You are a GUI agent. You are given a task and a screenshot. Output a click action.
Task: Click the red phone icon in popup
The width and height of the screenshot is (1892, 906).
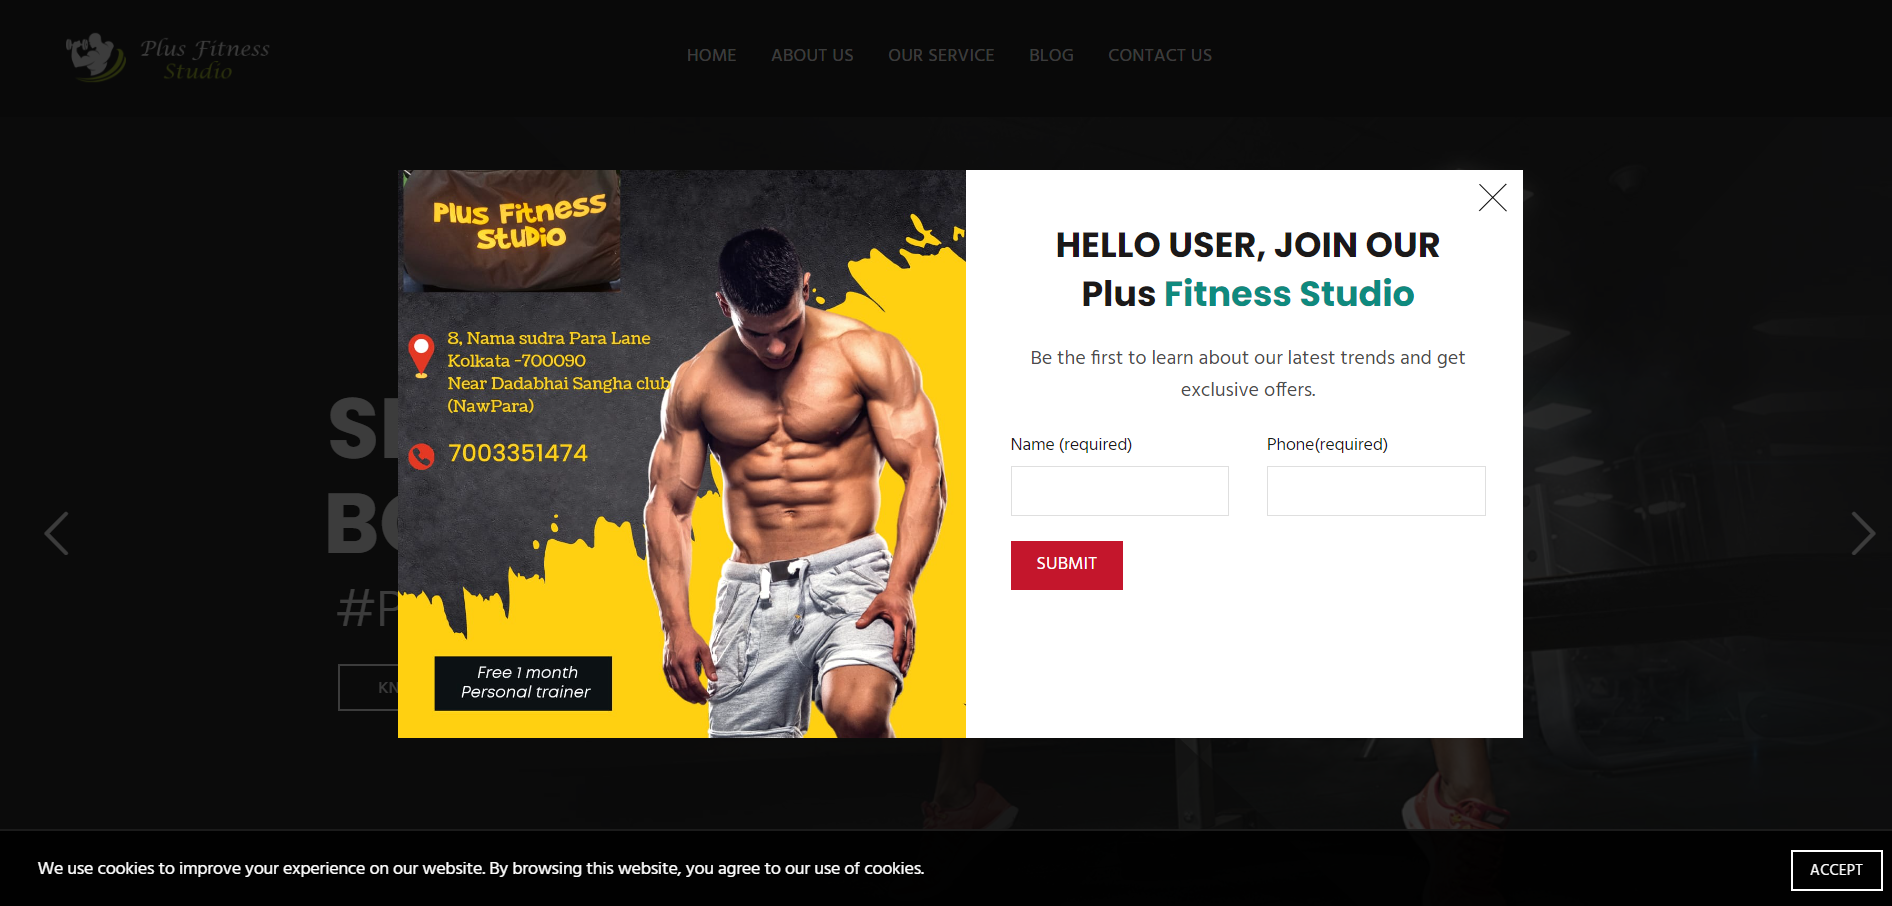pos(421,456)
